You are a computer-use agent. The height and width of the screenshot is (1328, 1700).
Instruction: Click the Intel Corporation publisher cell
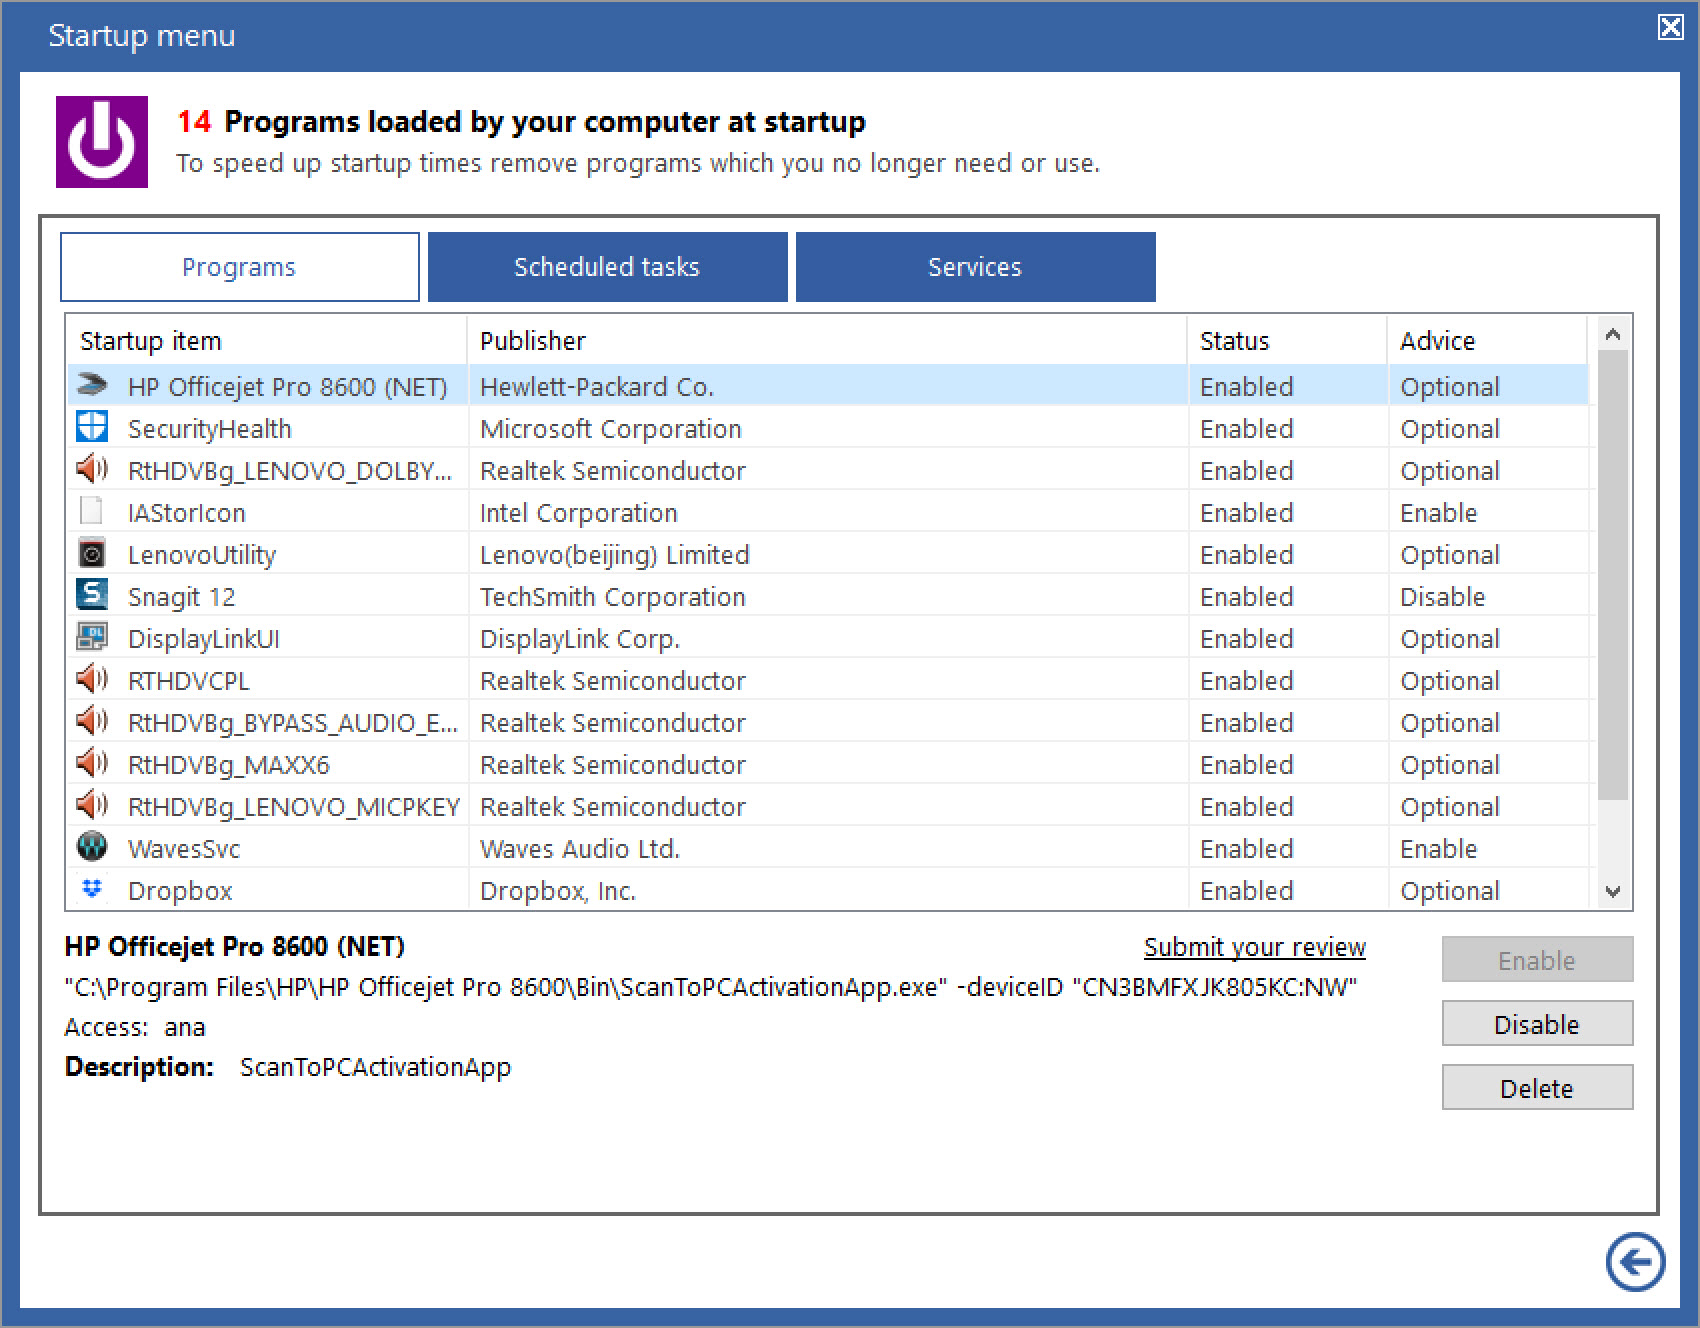tap(579, 513)
